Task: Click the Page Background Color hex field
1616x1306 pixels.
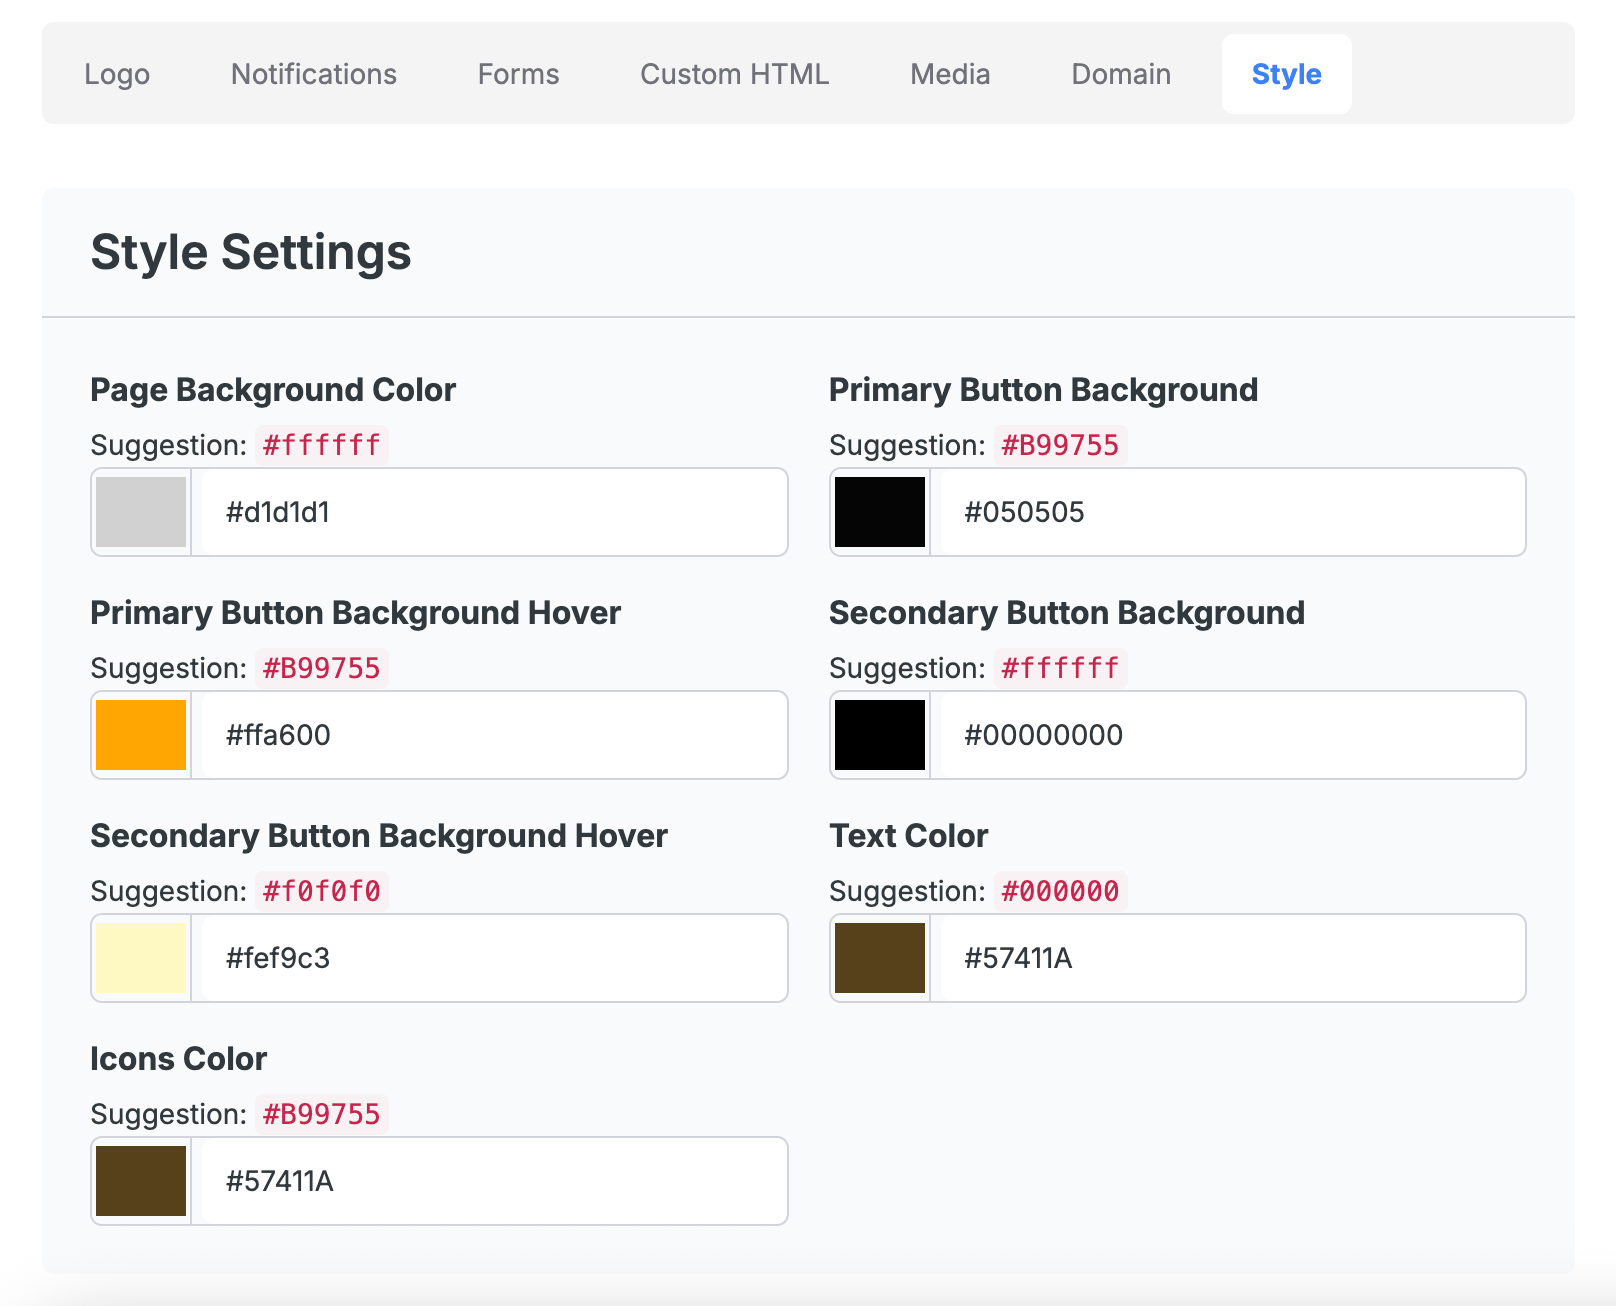Action: (x=494, y=512)
